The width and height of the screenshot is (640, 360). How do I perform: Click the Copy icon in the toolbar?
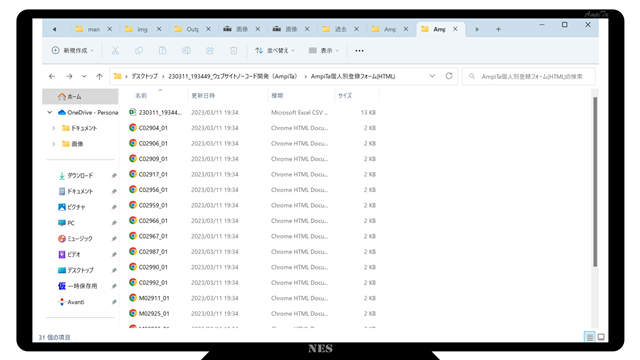click(139, 51)
